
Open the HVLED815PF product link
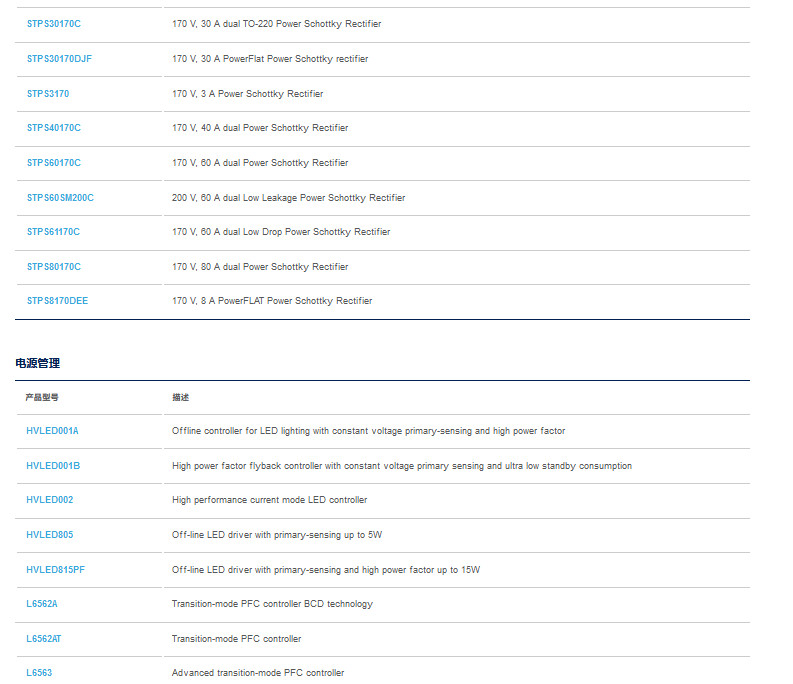coord(56,570)
